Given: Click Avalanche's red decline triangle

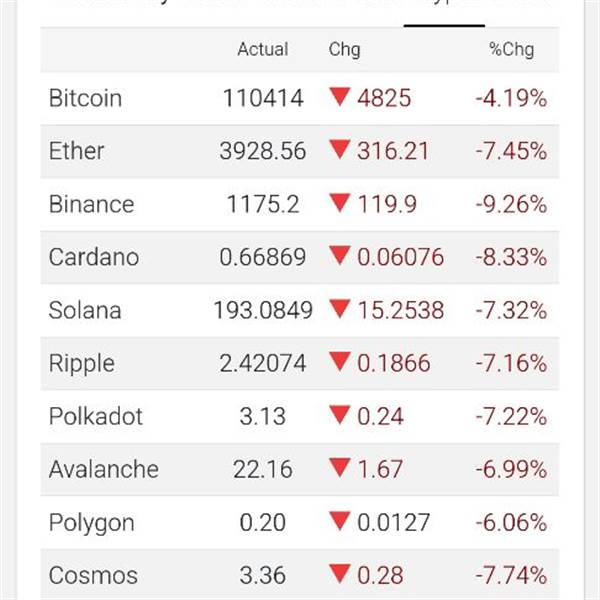Looking at the screenshot, I should pyautogui.click(x=340, y=468).
